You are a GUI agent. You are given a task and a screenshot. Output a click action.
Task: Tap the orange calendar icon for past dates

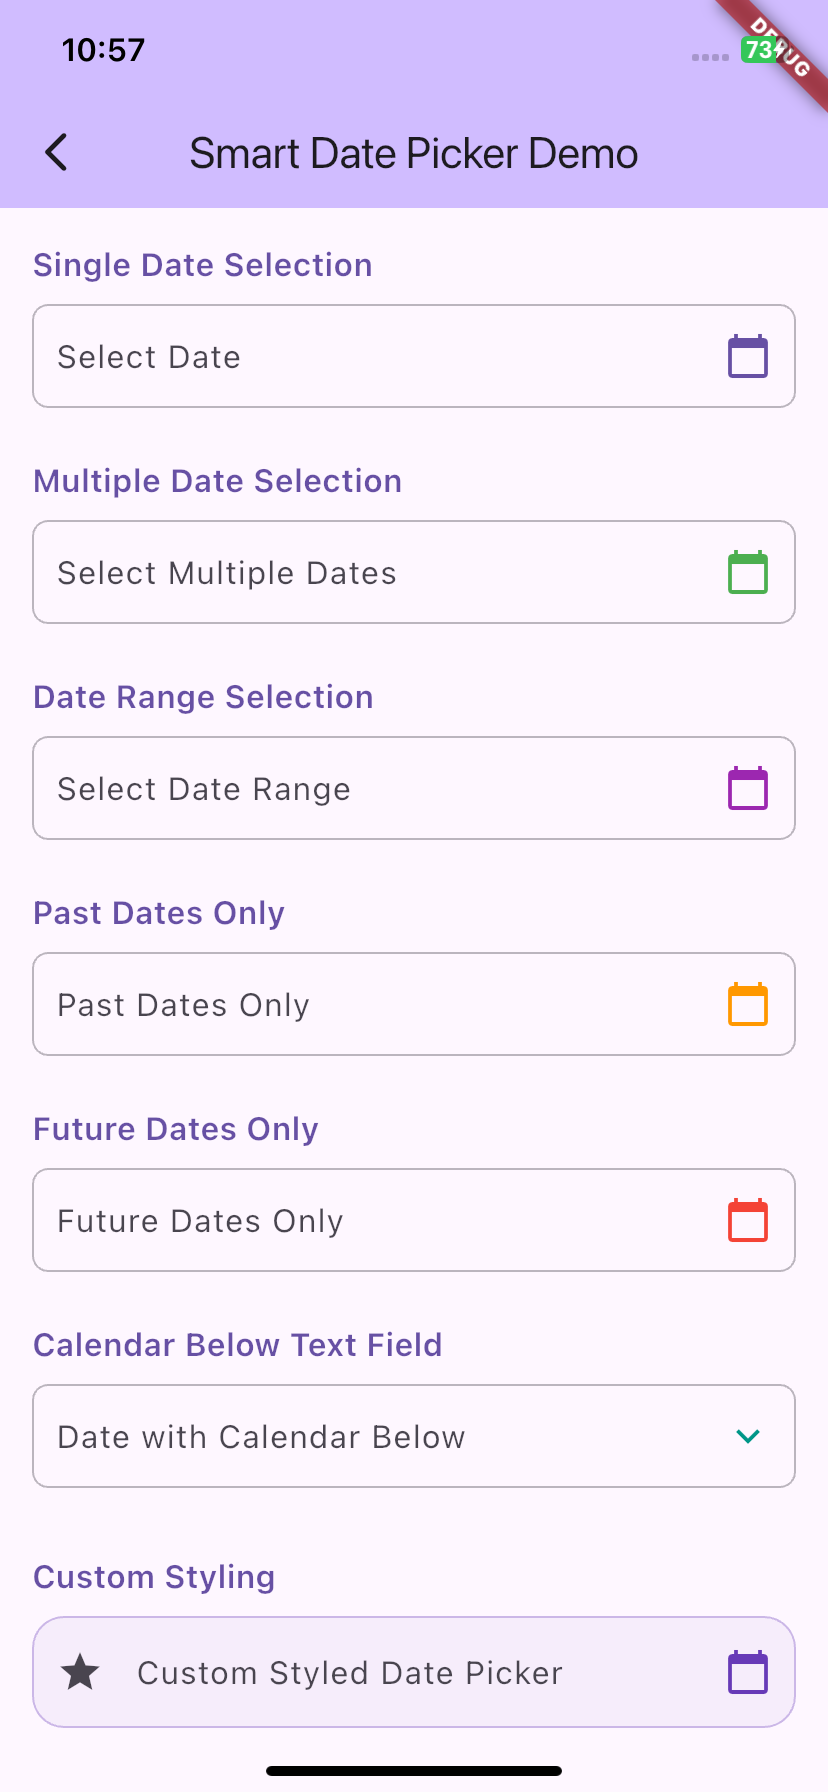click(748, 1004)
